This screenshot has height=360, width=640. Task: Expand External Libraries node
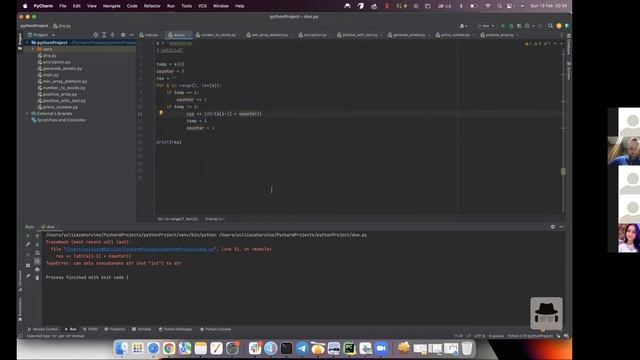pos(27,113)
